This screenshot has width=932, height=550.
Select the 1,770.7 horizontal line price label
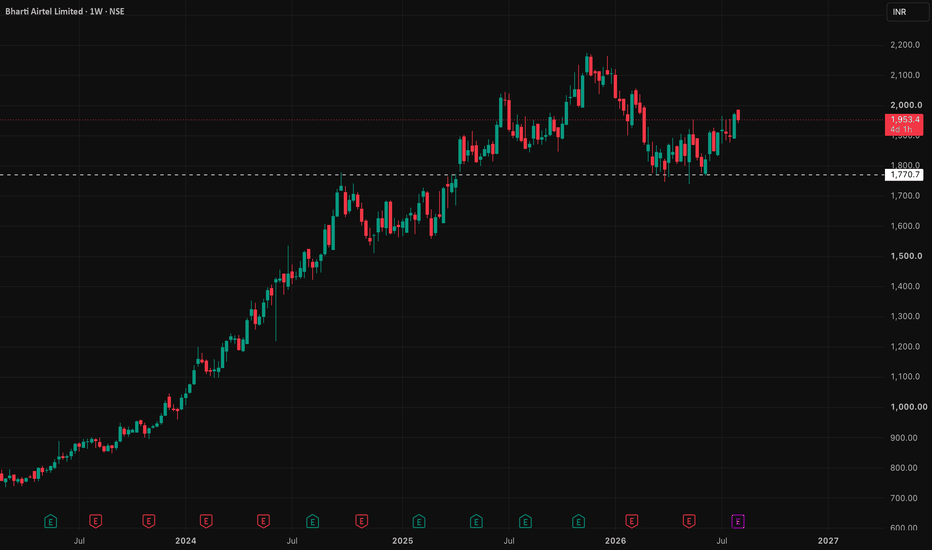click(904, 175)
